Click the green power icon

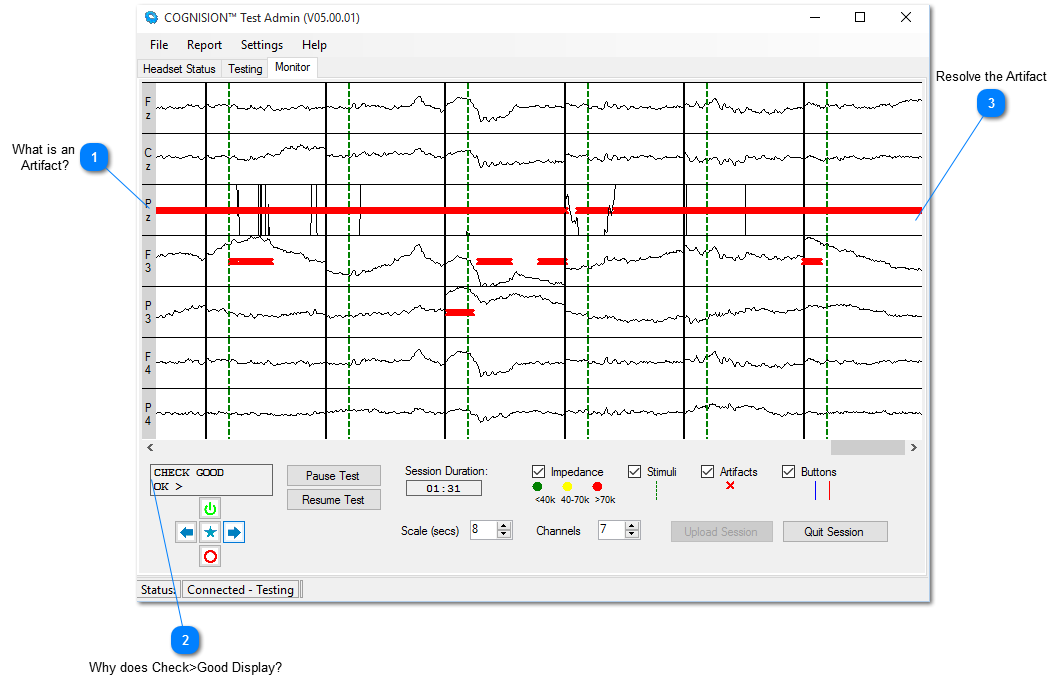pyautogui.click(x=210, y=508)
